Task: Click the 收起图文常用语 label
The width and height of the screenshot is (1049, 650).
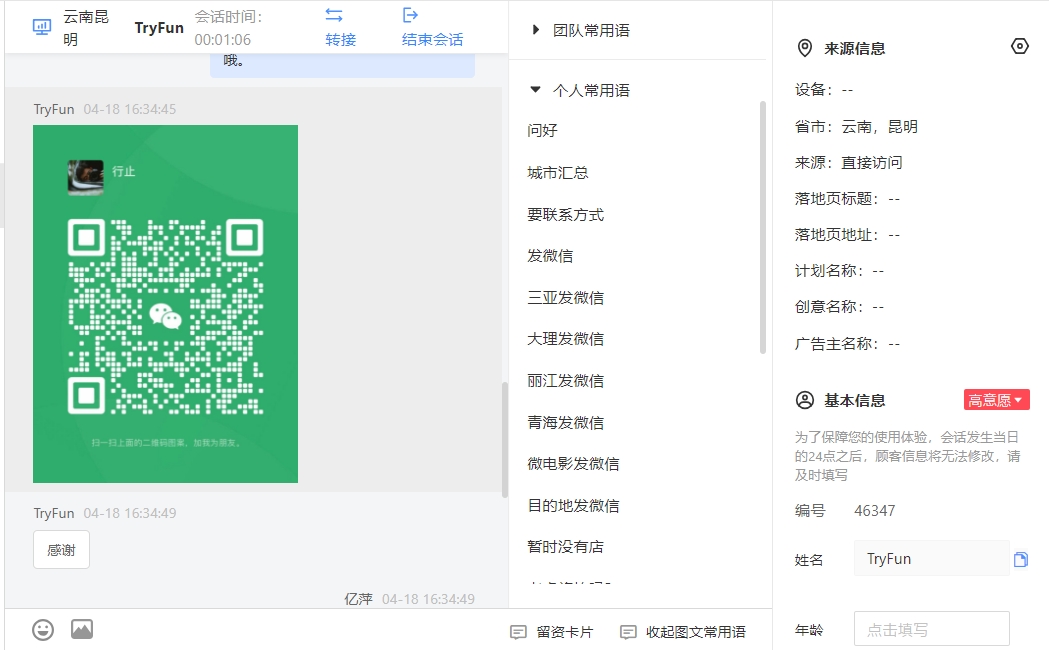Action: pyautogui.click(x=696, y=632)
